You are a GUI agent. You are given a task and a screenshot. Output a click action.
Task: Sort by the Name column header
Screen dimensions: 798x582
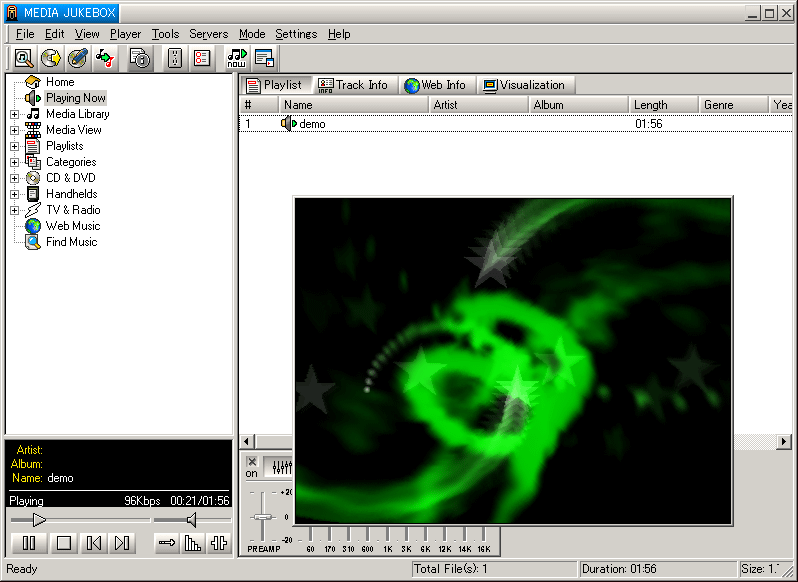(x=353, y=105)
